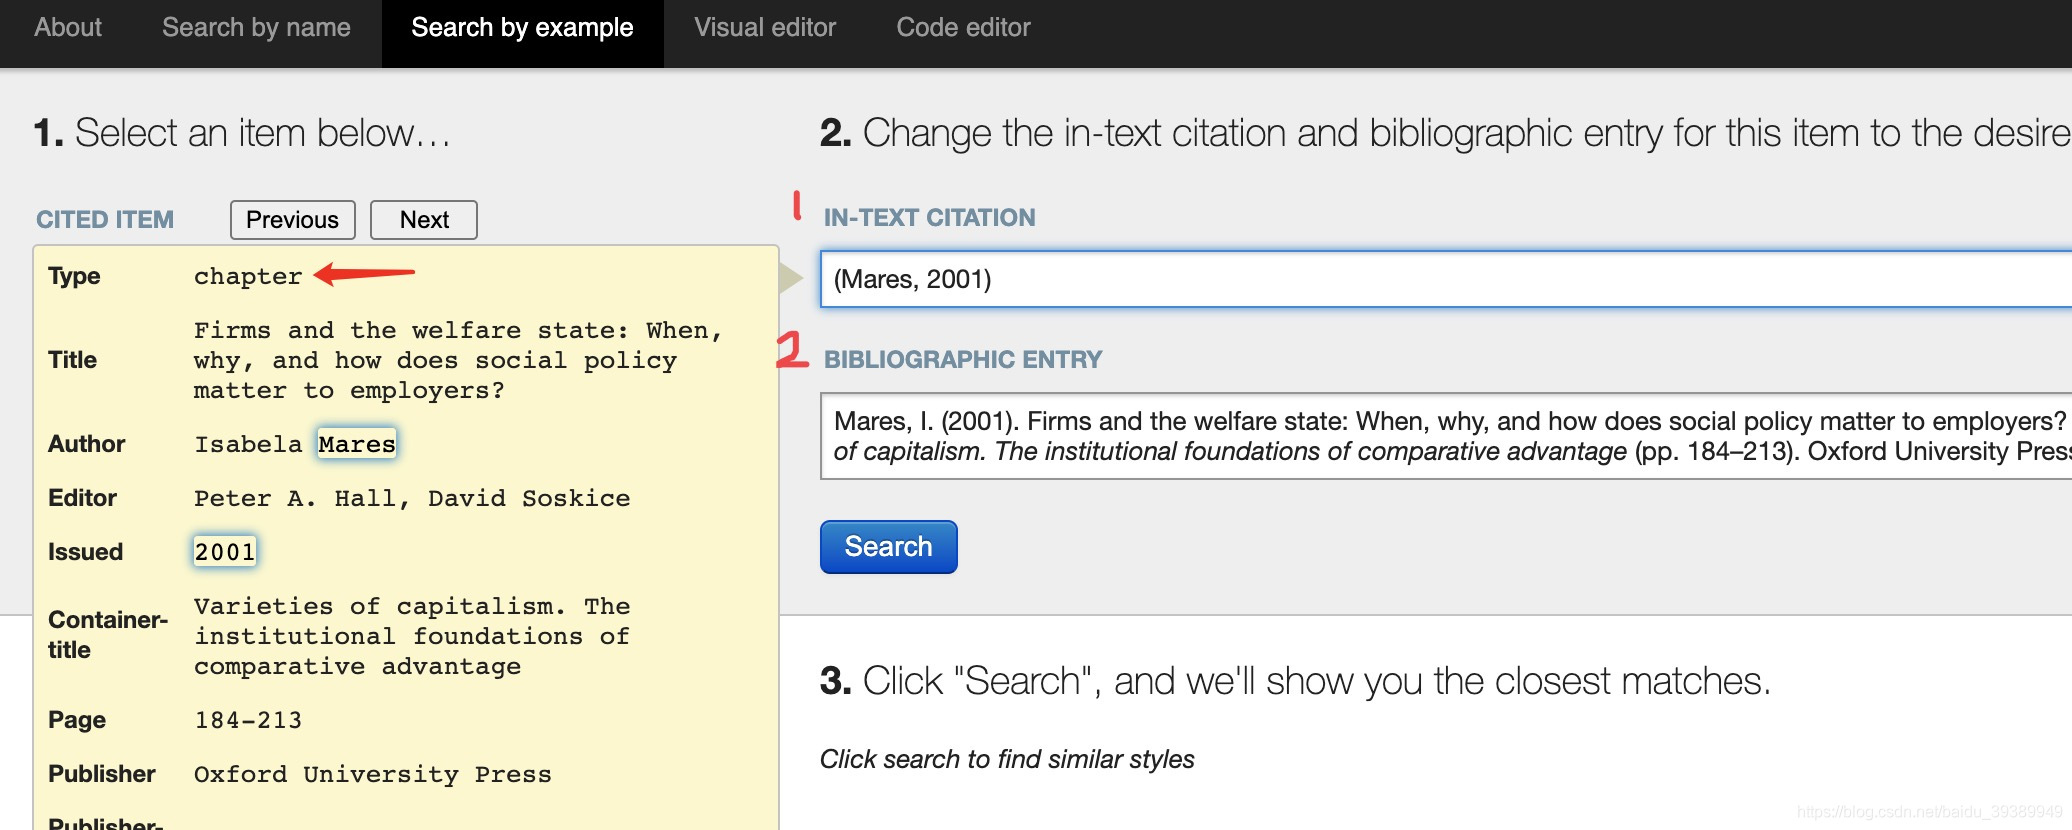This screenshot has height=830, width=2072.
Task: Click the 'IN-TEXT CITATION' label
Action: (x=929, y=218)
